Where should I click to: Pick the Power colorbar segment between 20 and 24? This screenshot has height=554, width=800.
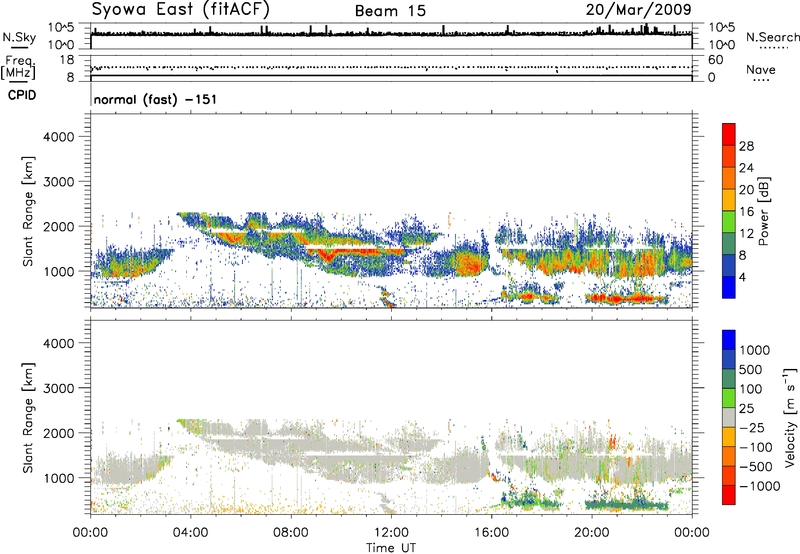tap(729, 178)
